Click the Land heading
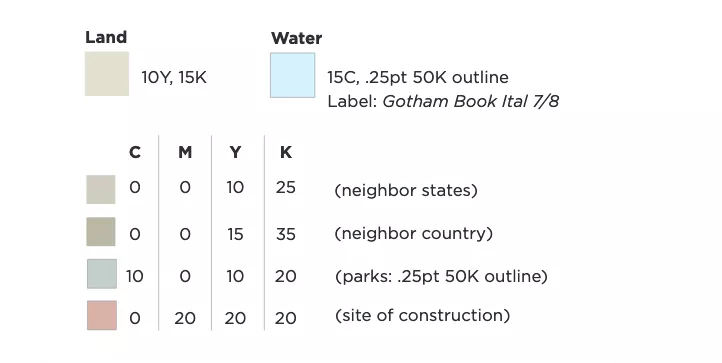Image resolution: width=722 pixels, height=363 pixels. tap(106, 37)
